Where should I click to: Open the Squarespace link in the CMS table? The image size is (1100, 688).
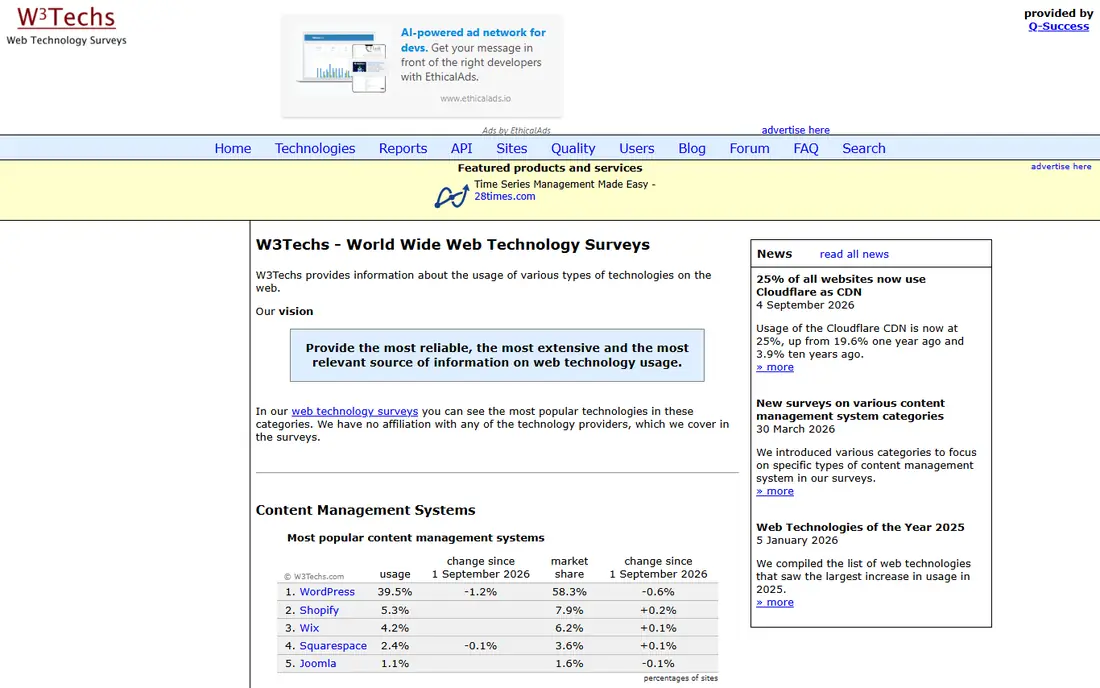pos(333,646)
